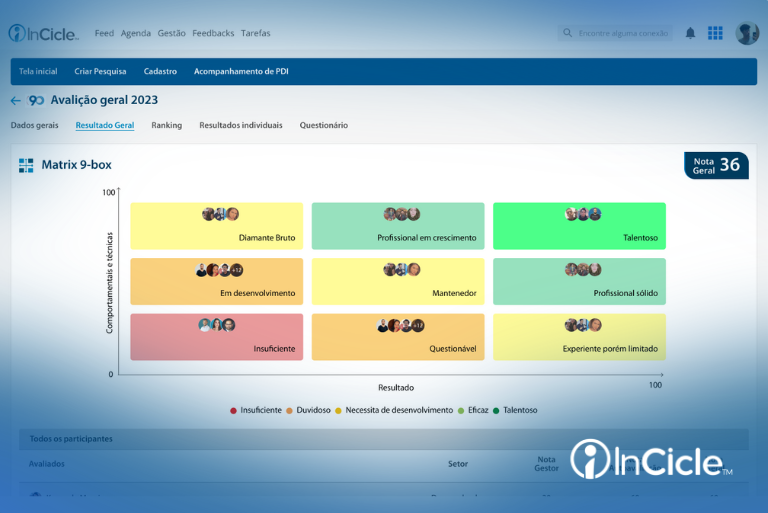Go back with the left arrow

click(x=15, y=100)
